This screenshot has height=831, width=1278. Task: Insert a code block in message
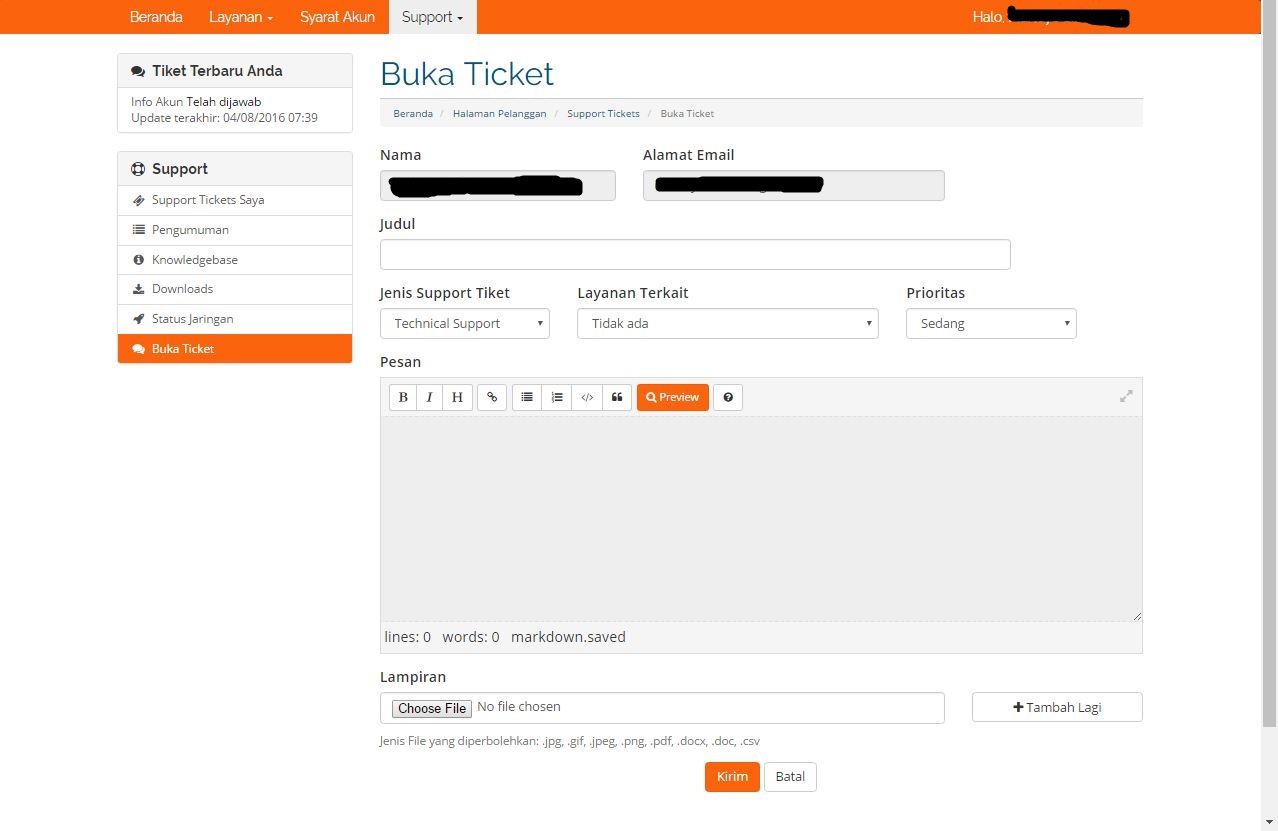point(587,397)
